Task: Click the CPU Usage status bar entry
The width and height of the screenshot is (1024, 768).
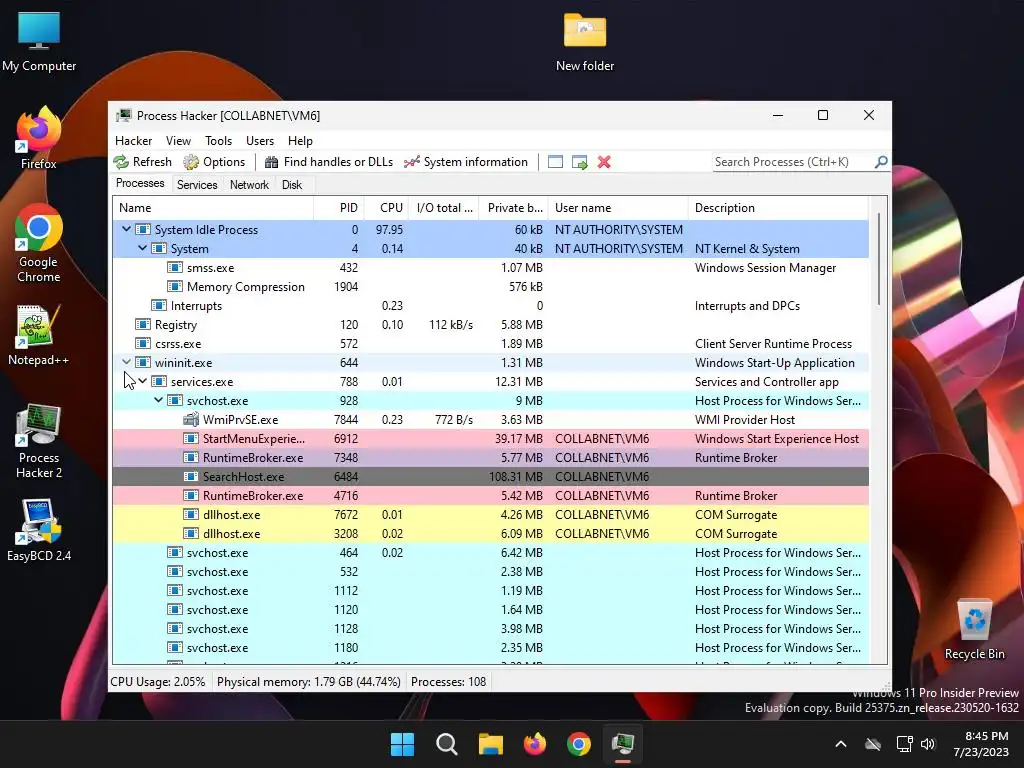Action: click(158, 682)
